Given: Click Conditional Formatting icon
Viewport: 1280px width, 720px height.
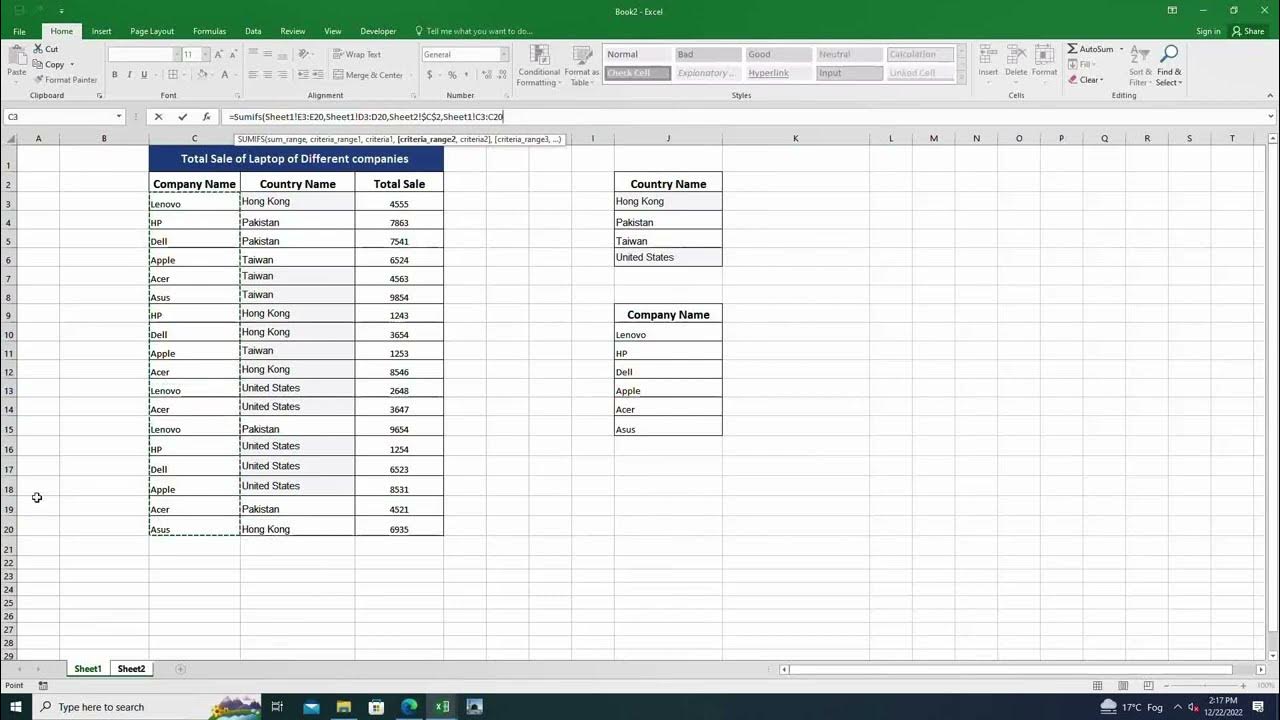Looking at the screenshot, I should point(539,55).
